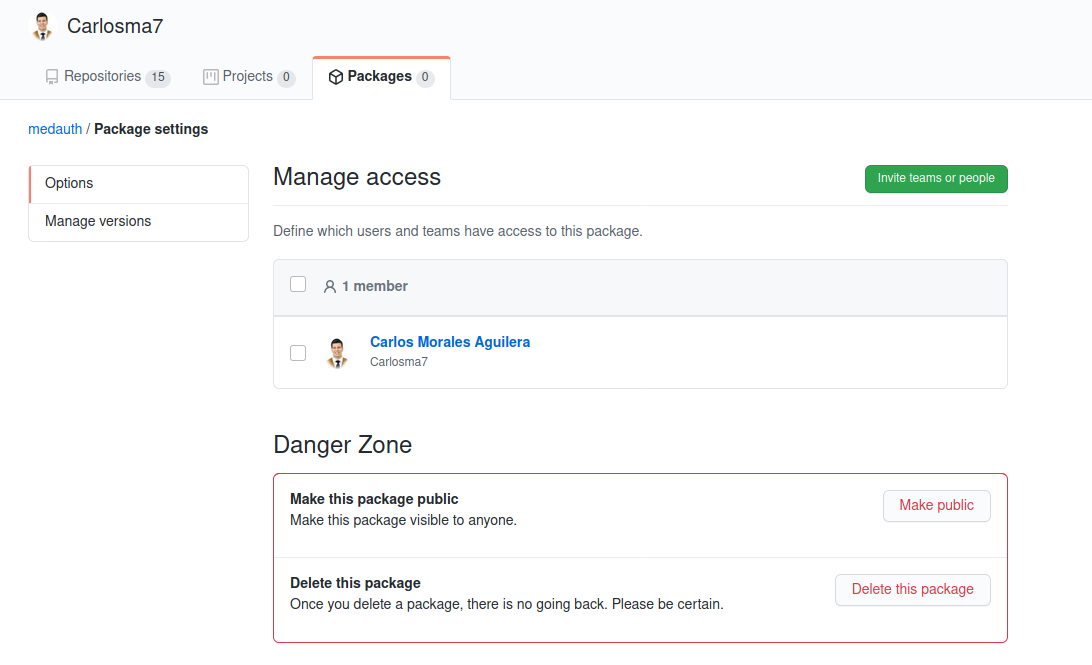Click the '1 member' header text
This screenshot has width=1092, height=665.
click(x=375, y=286)
